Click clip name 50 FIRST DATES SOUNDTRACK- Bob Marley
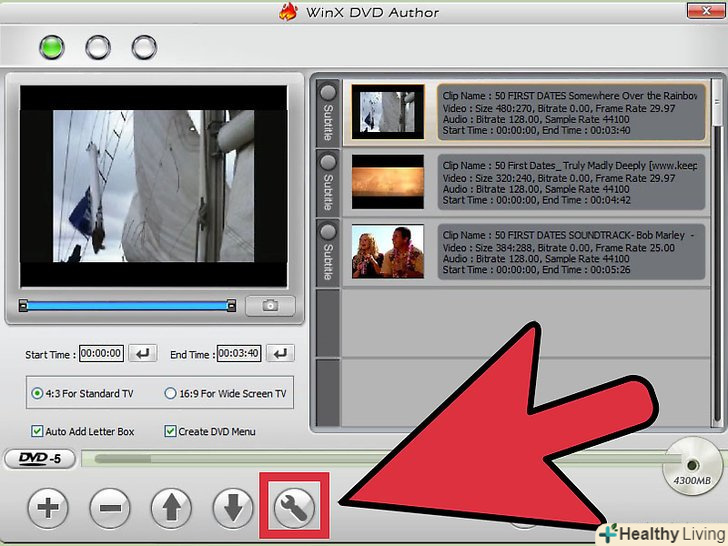The width and height of the screenshot is (728, 546). 568,235
